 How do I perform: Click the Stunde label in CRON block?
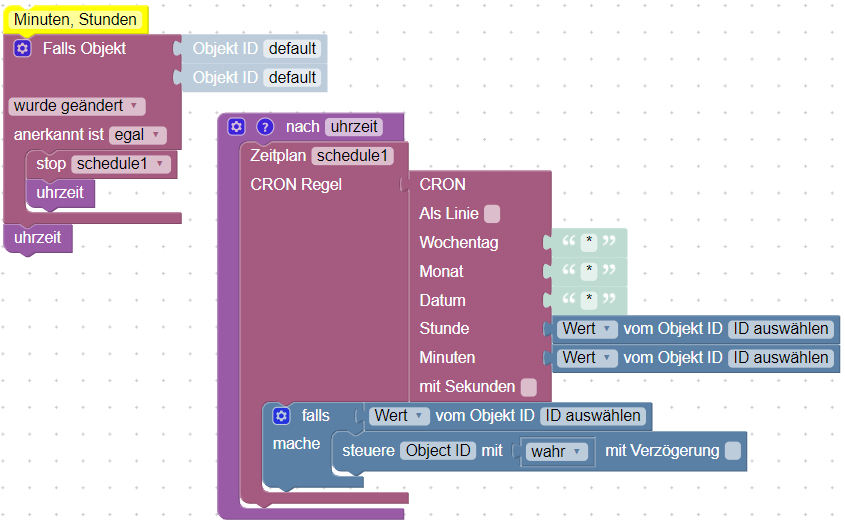tap(444, 329)
